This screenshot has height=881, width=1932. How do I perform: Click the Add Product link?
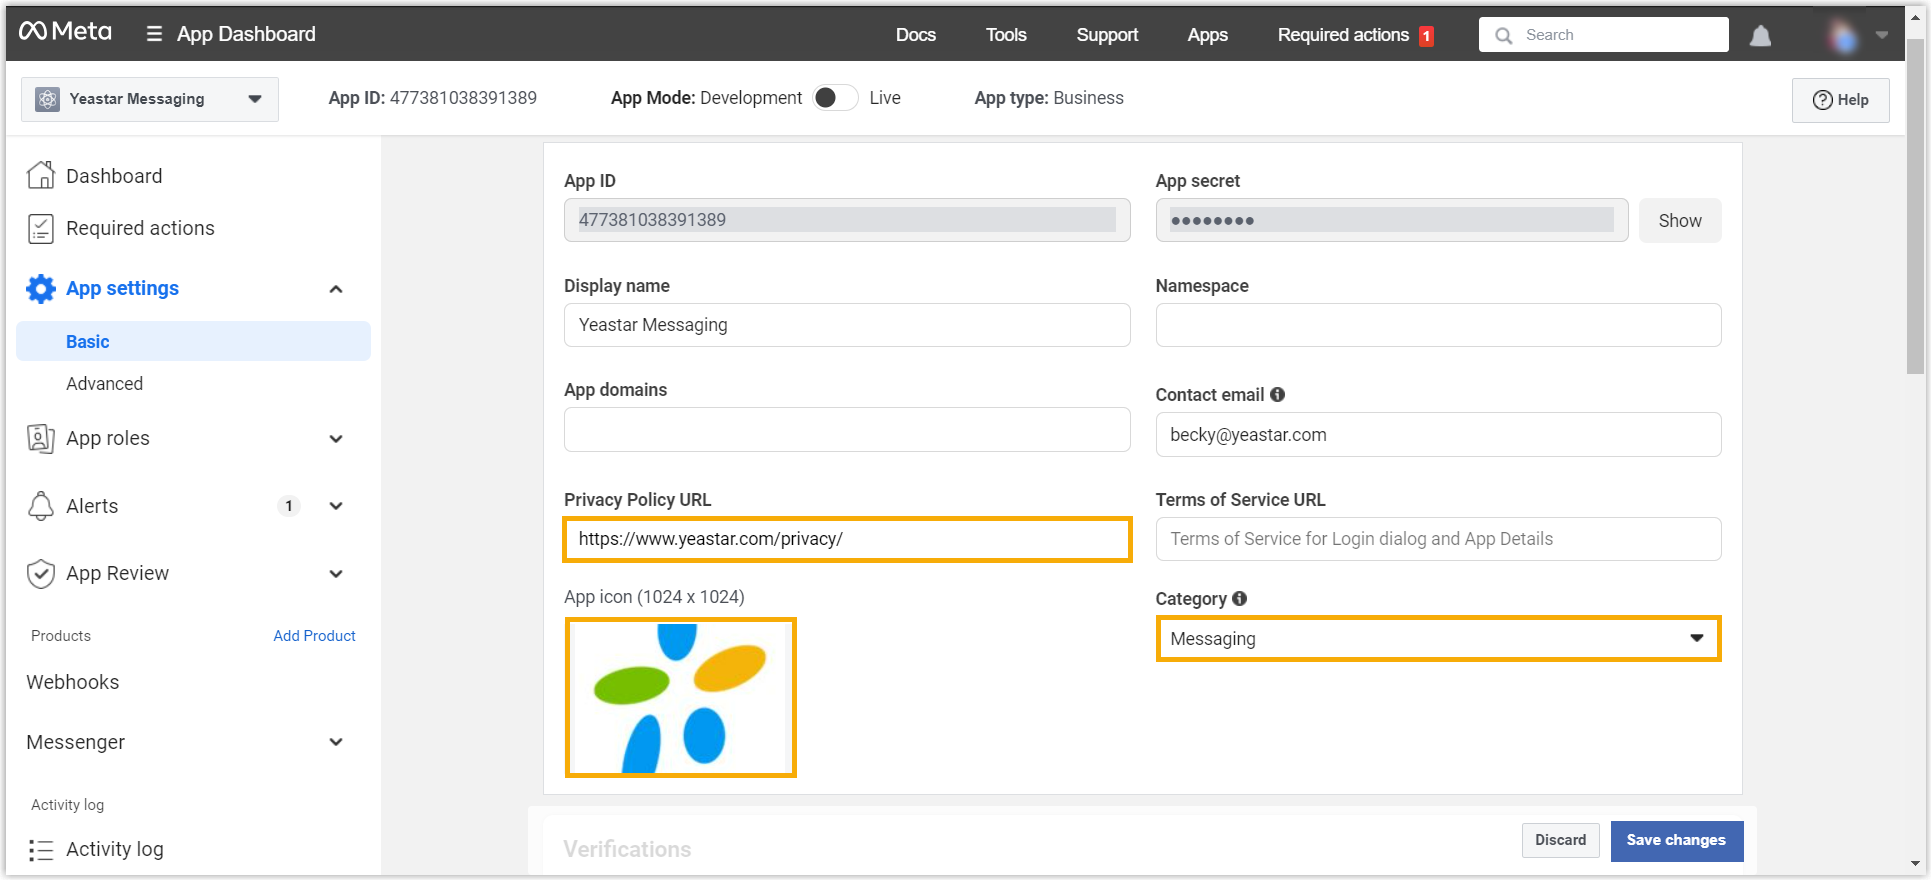tap(314, 636)
